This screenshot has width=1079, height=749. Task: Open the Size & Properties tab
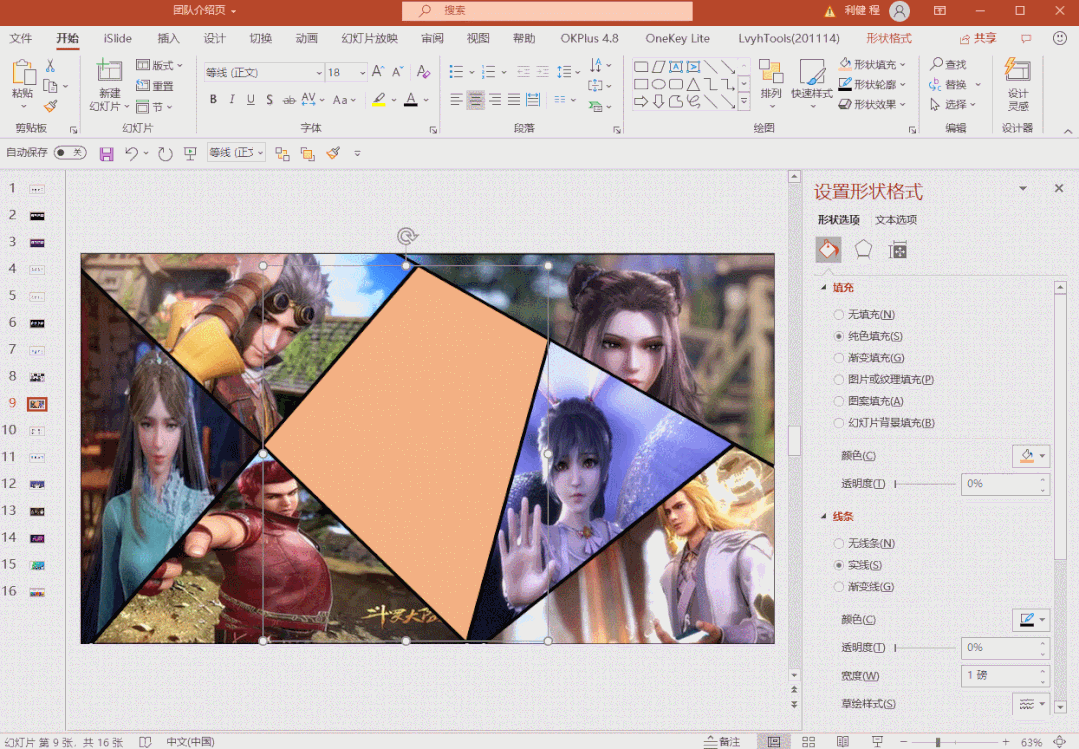tap(897, 250)
